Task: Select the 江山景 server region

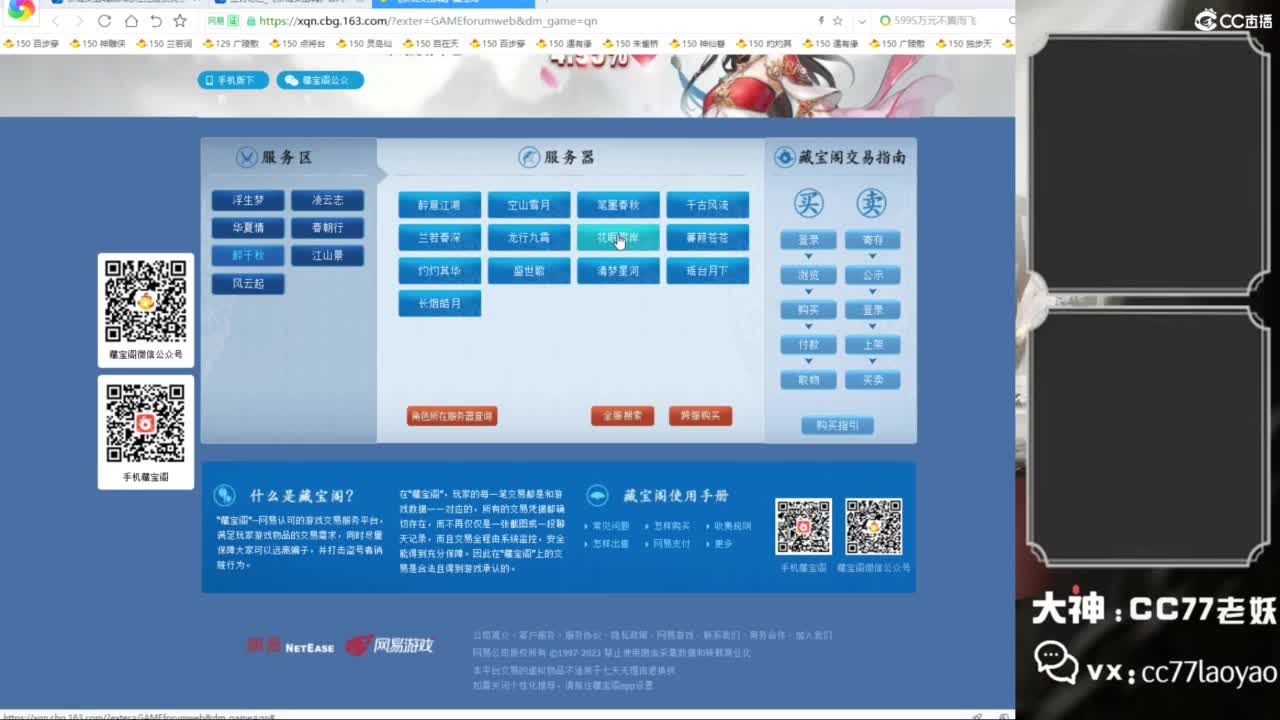Action: 327,256
